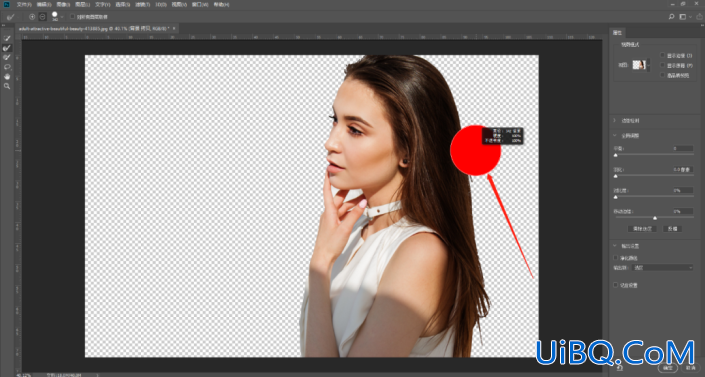Switch brush to subtract (minus) mode

point(42,17)
